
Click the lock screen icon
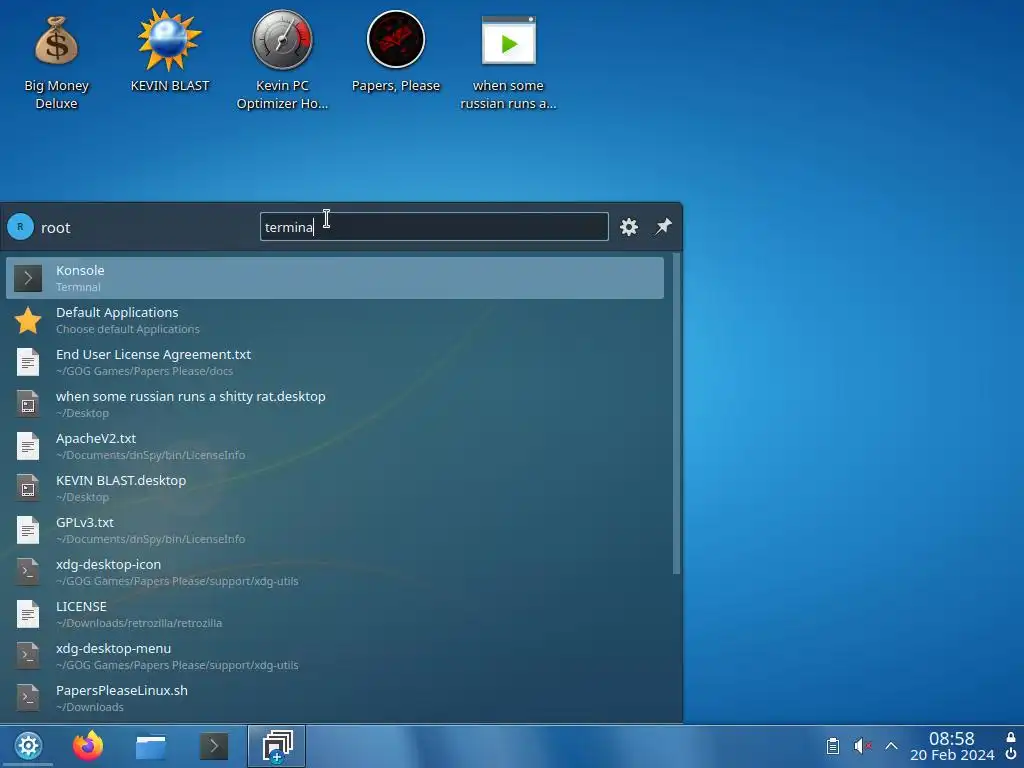point(1011,737)
